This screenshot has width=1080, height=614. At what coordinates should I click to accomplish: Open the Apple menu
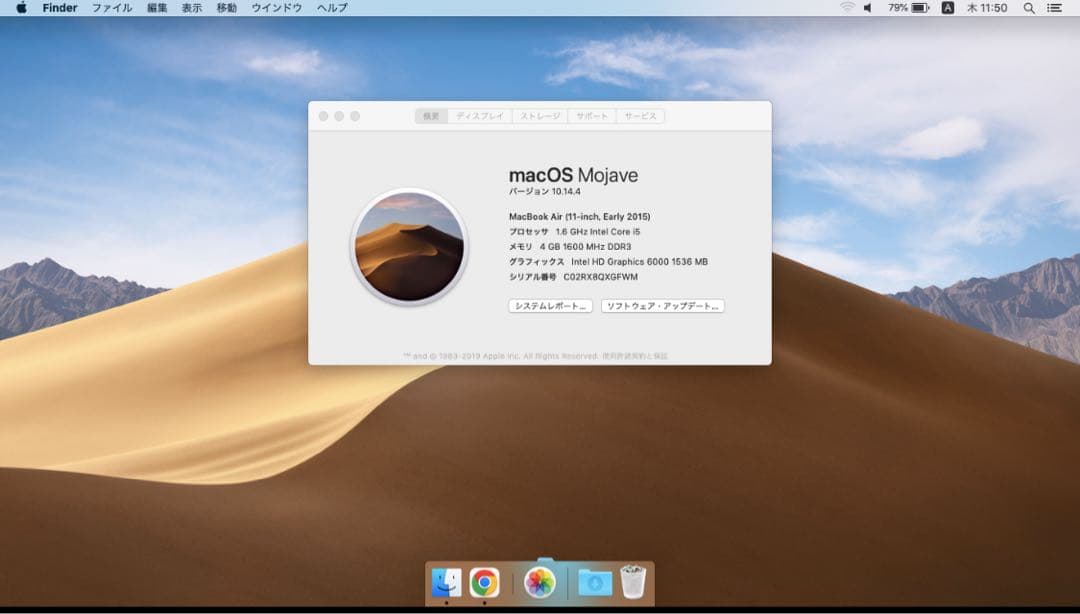click(21, 8)
